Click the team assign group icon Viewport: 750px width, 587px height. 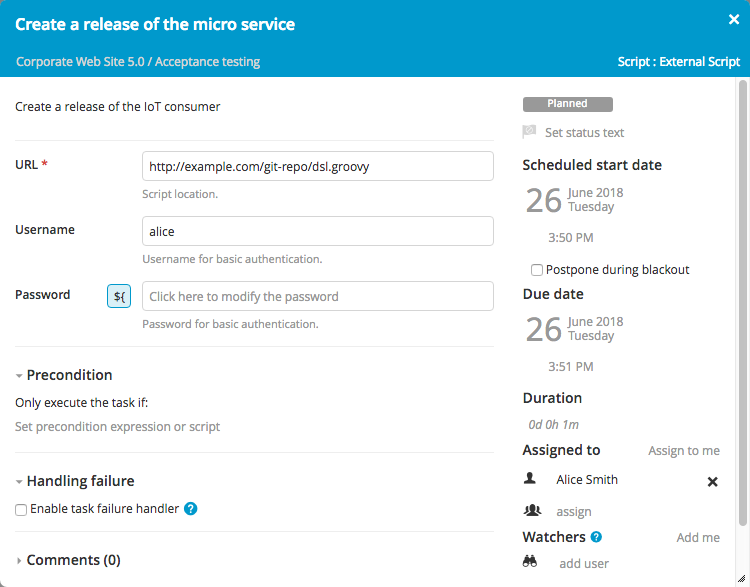click(531, 511)
